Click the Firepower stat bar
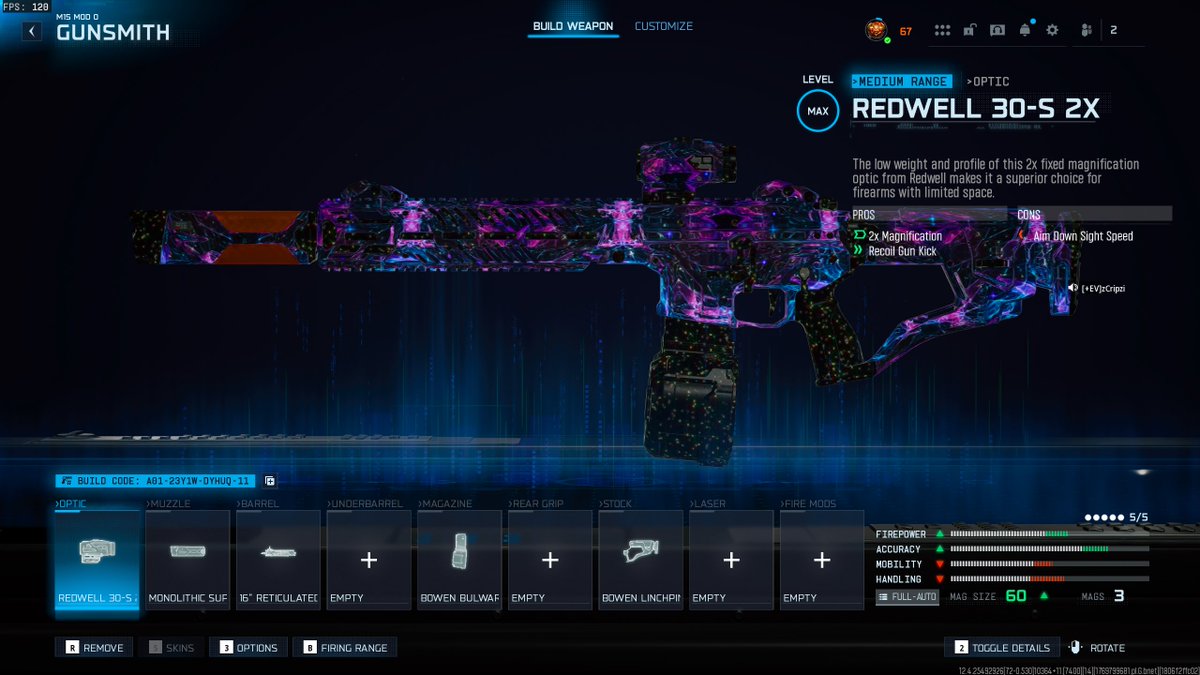This screenshot has width=1200, height=675. [1049, 534]
